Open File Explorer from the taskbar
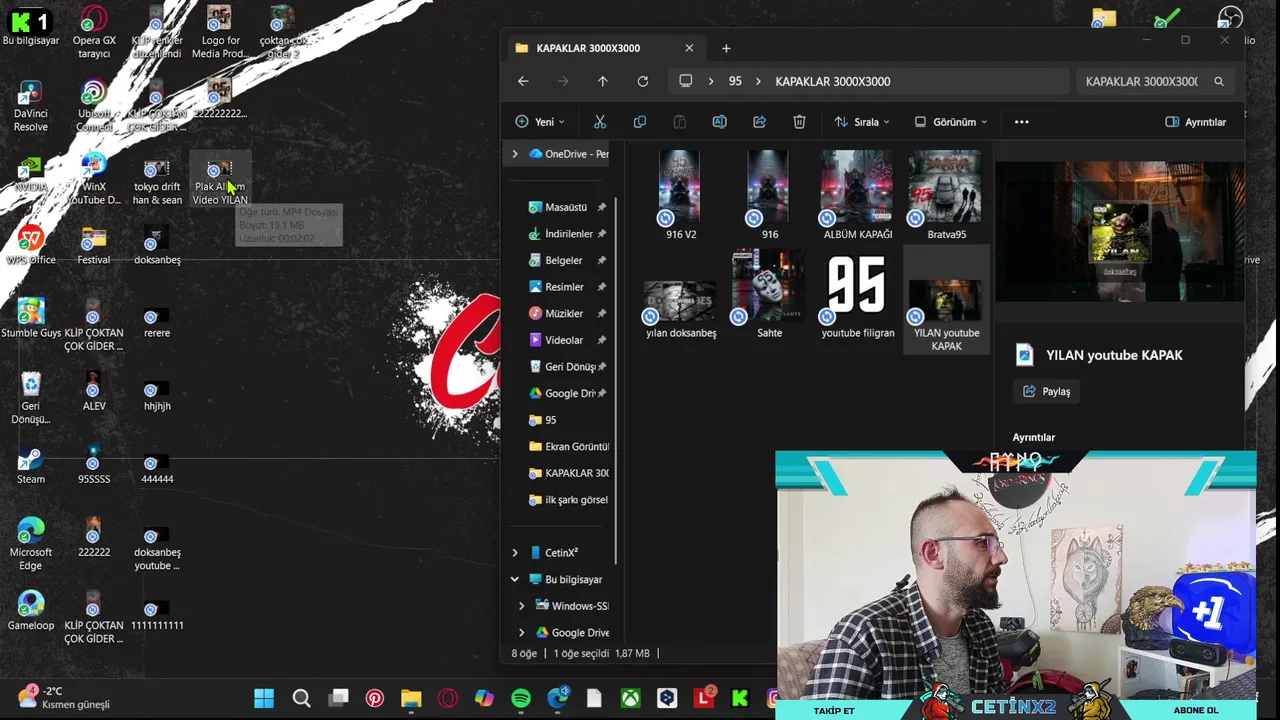 pyautogui.click(x=411, y=698)
